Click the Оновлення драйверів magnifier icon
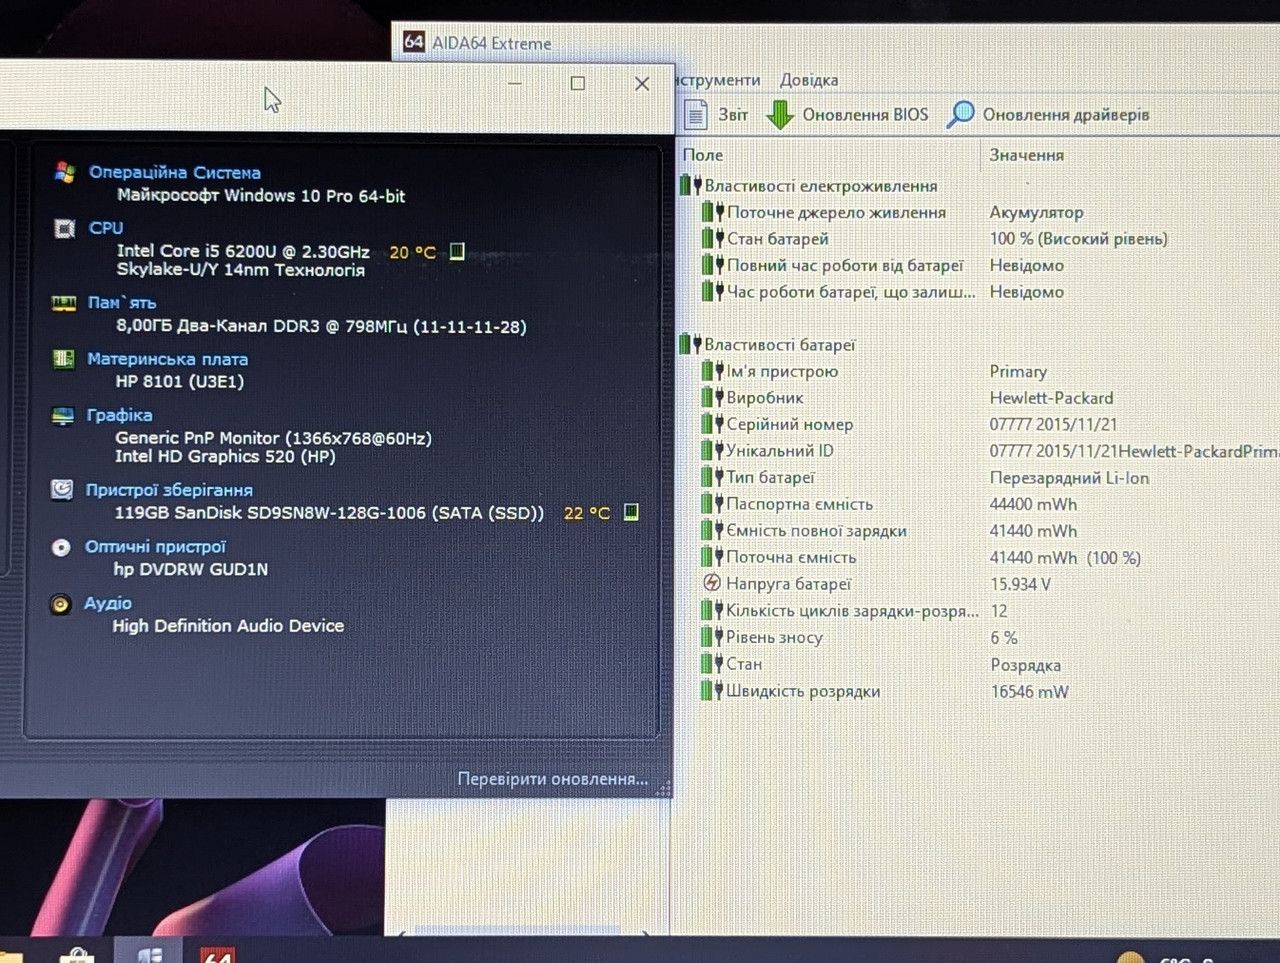 (960, 114)
